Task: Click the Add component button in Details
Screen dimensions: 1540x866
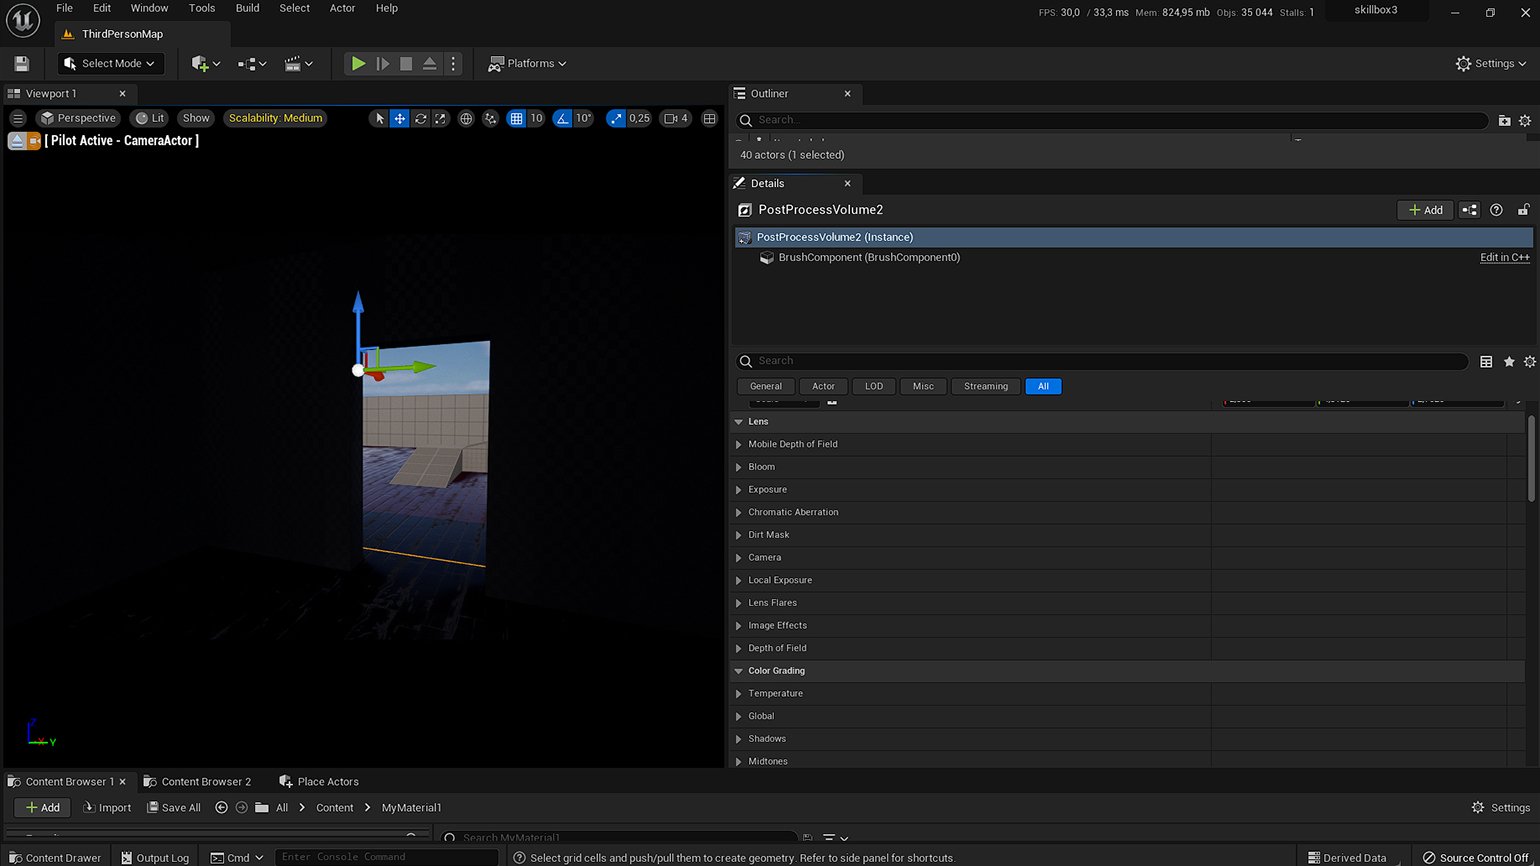Action: 1425,210
